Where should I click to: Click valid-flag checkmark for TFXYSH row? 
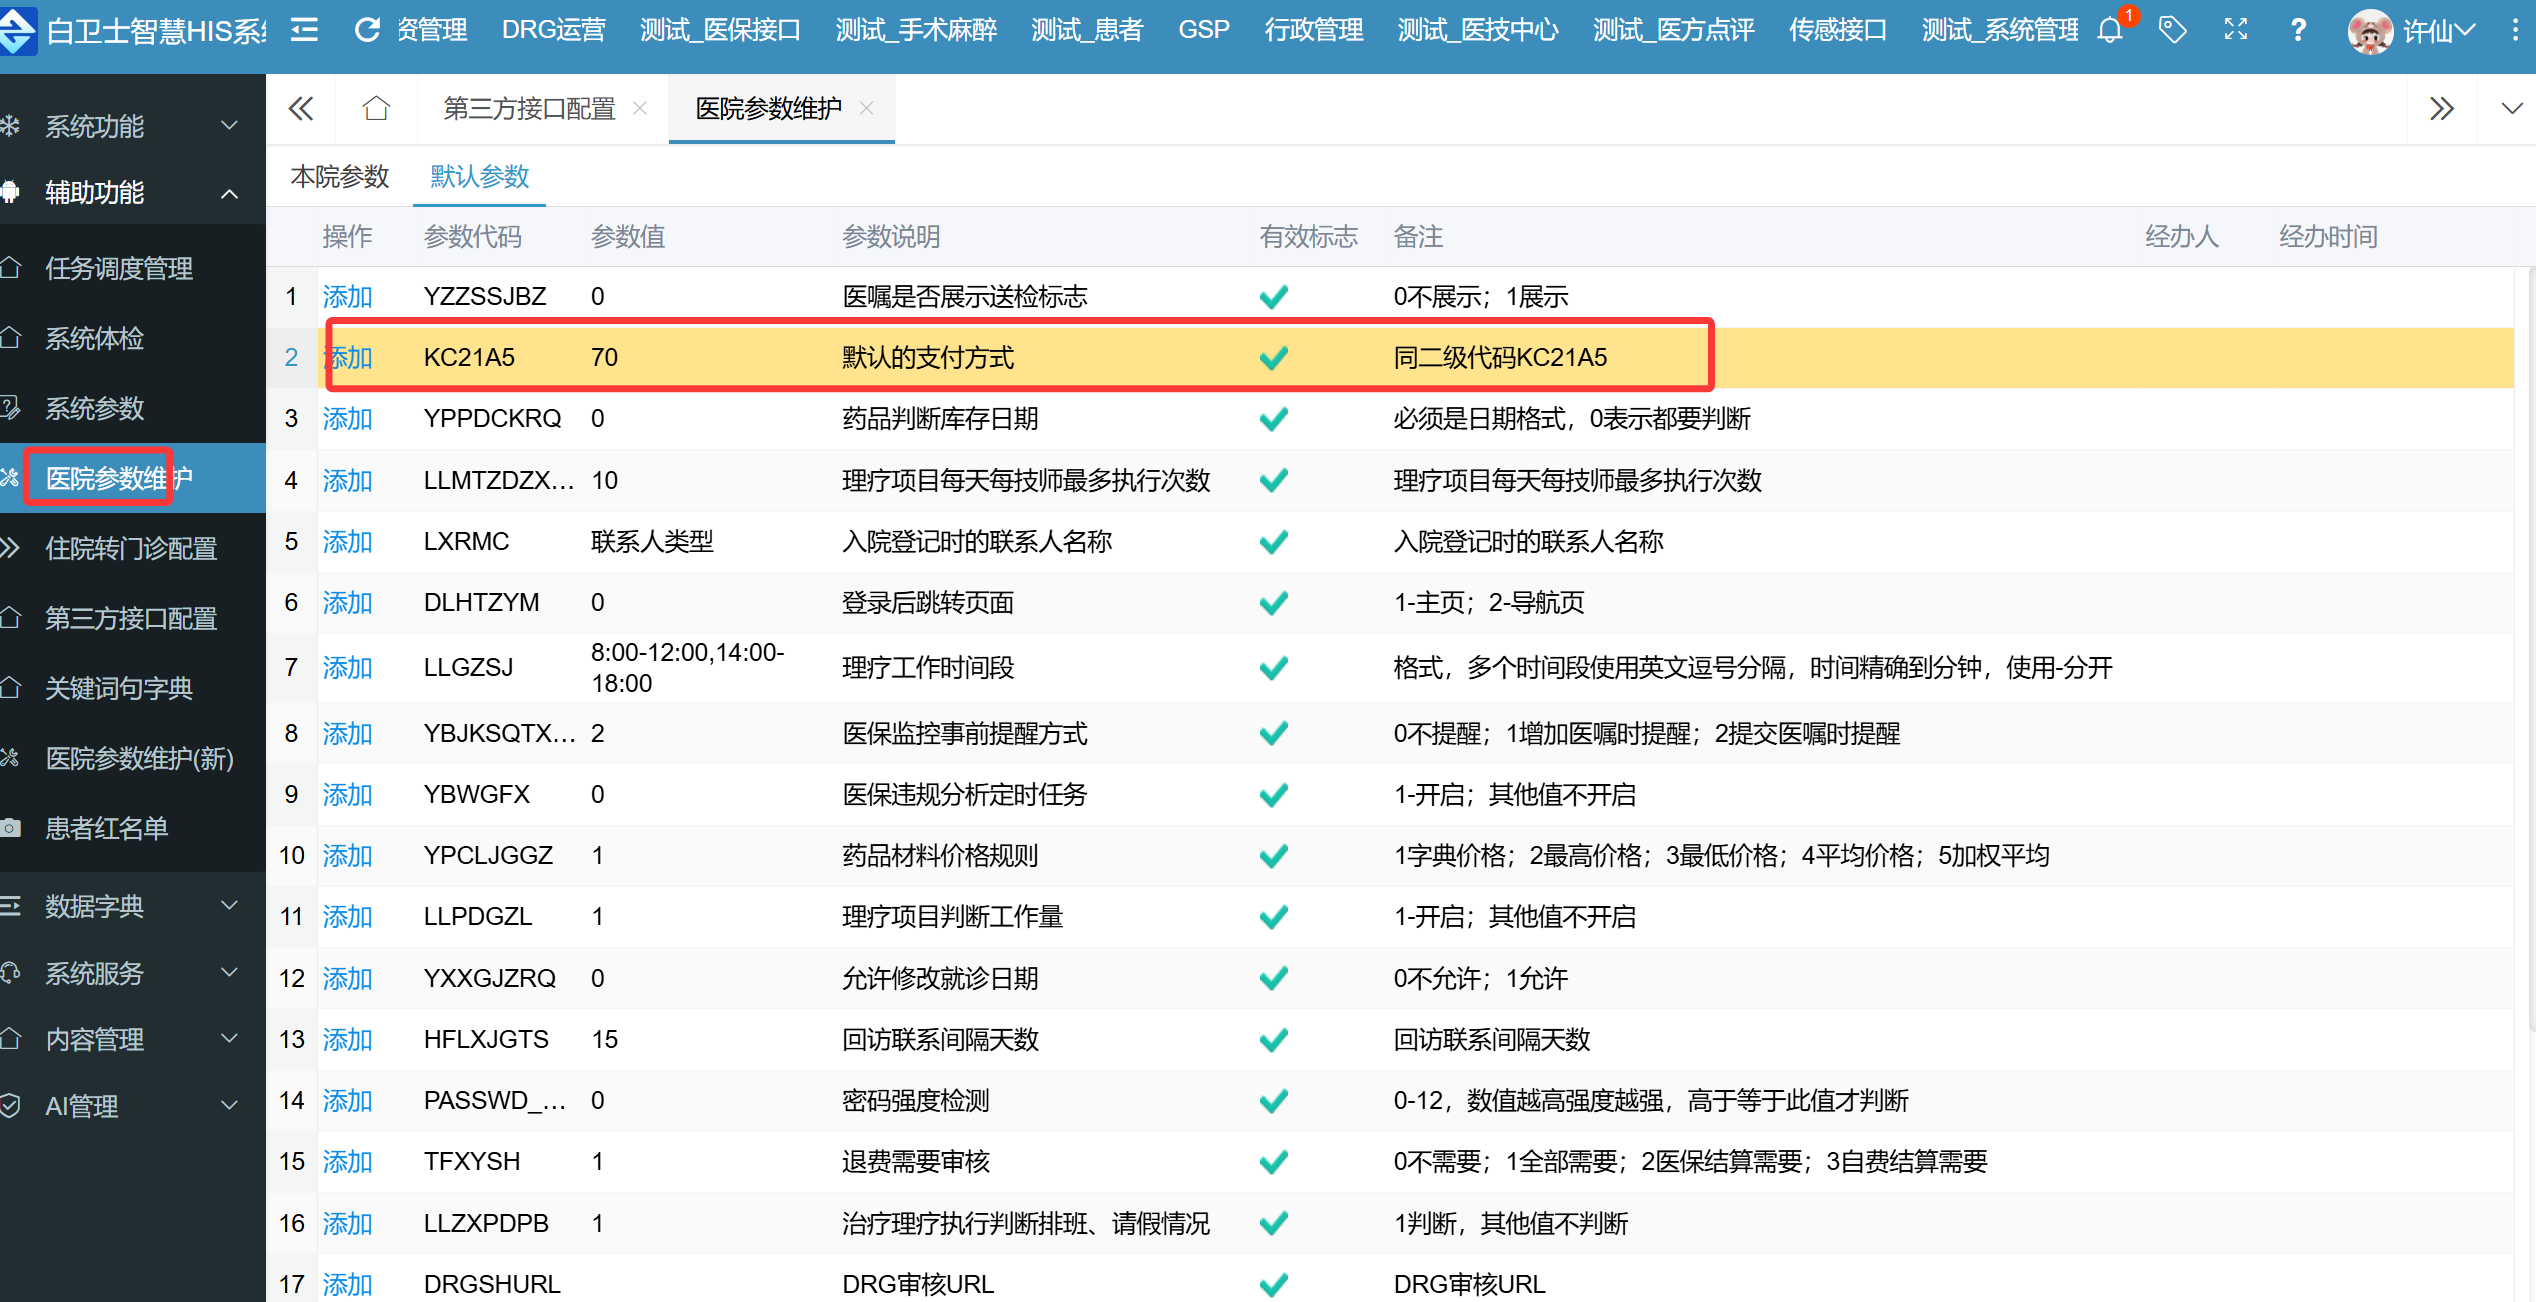coord(1273,1162)
